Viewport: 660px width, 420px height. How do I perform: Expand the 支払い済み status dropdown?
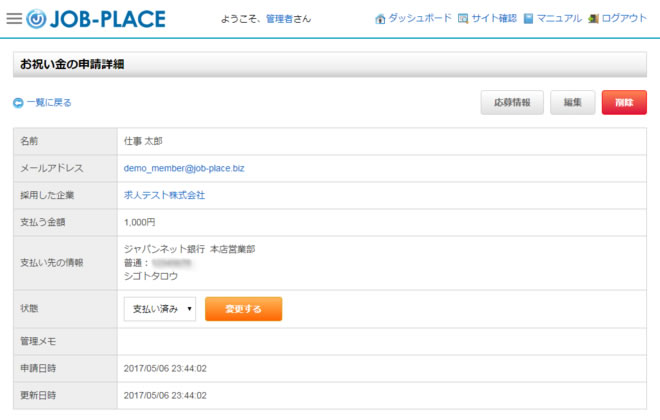(x=160, y=309)
